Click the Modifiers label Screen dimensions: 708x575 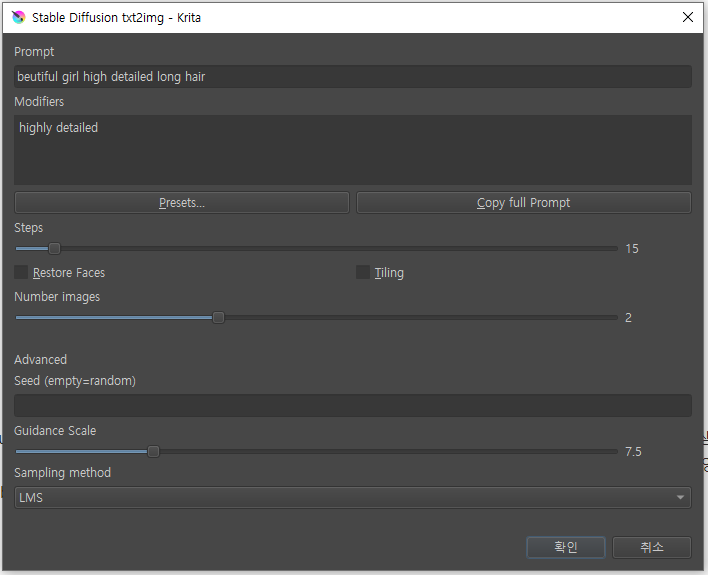click(x=39, y=102)
